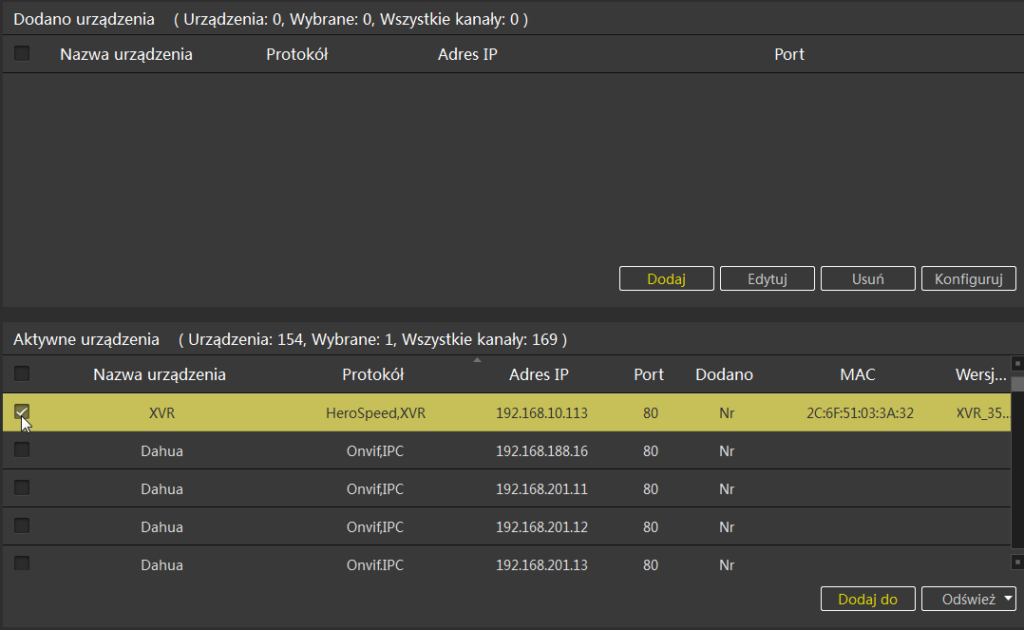Open the Odśwież dropdown arrow
This screenshot has width=1024, height=630.
[x=1006, y=598]
